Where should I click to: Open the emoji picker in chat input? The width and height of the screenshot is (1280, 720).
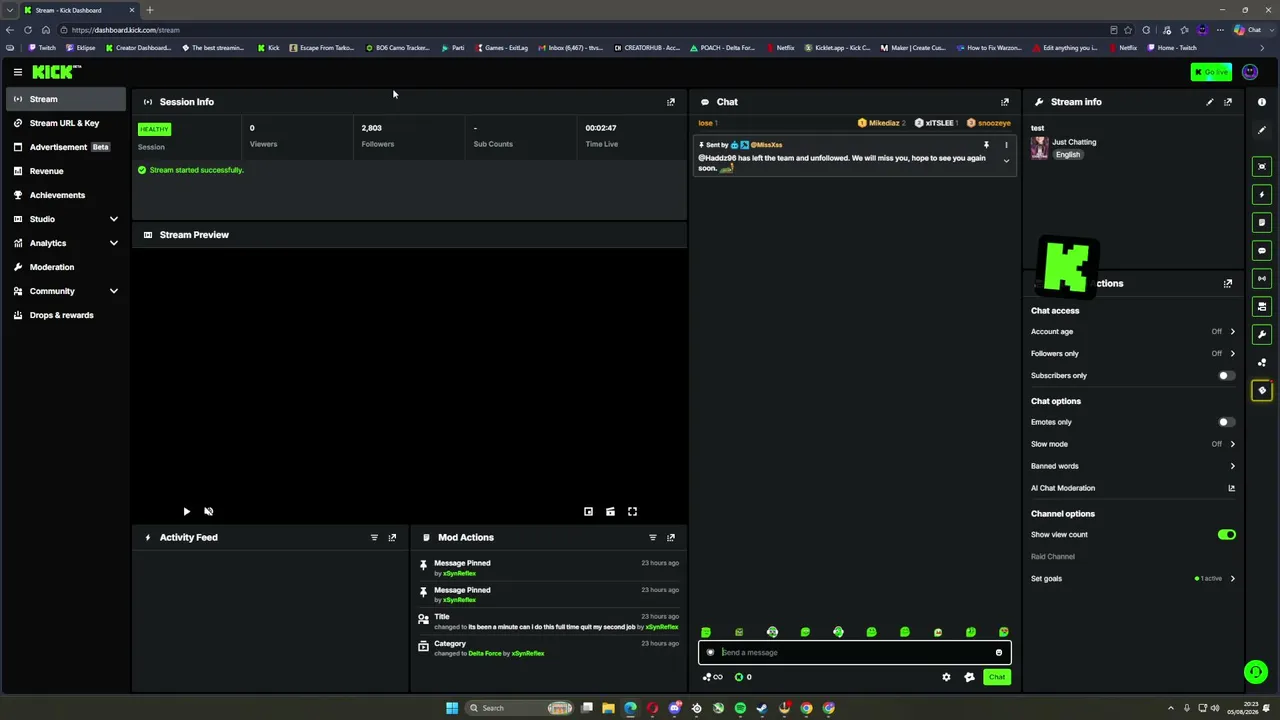998,653
